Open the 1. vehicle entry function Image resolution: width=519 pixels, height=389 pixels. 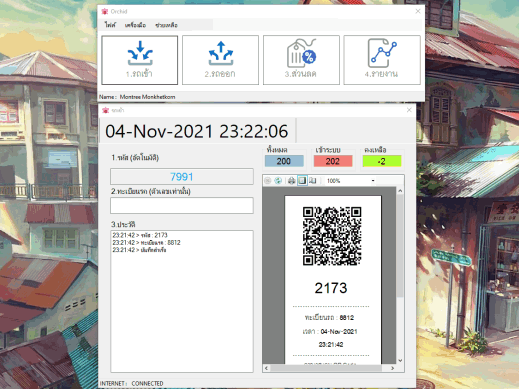pos(139,60)
